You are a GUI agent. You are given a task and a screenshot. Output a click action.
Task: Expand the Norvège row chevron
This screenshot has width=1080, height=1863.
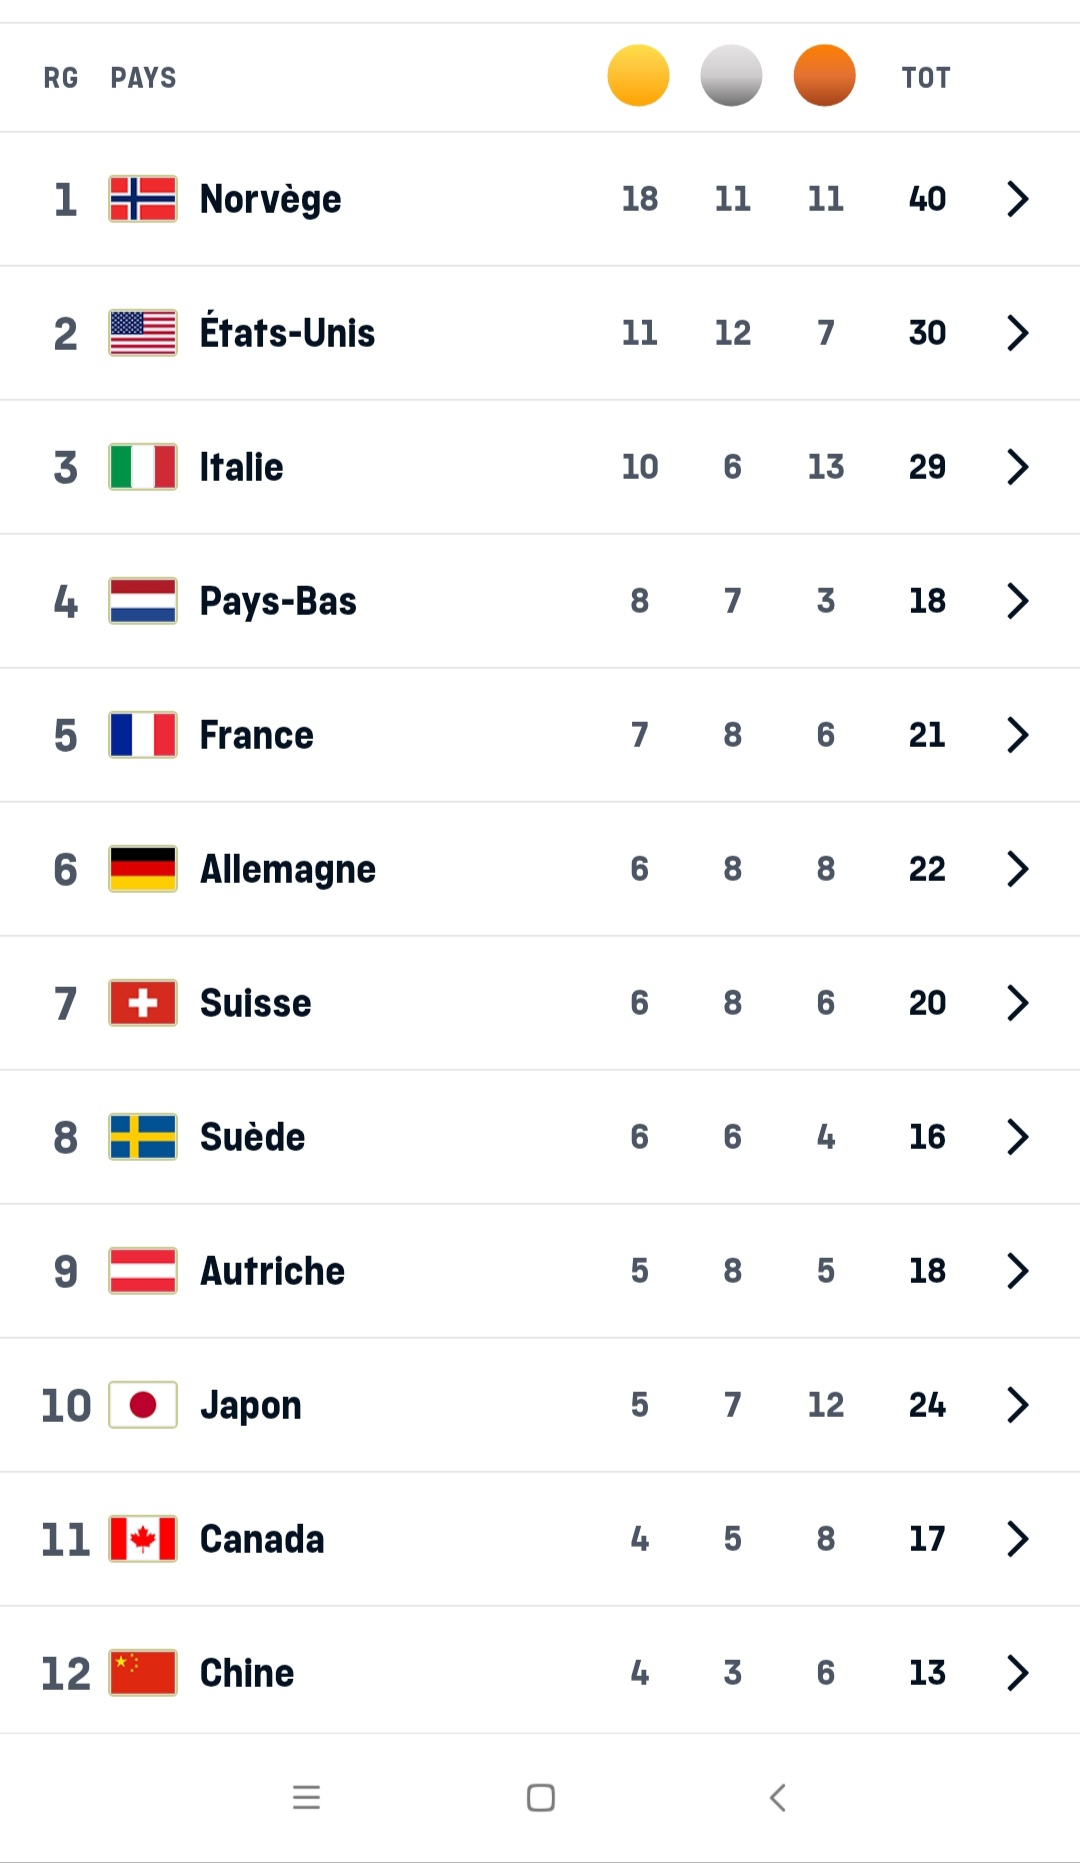pos(1017,199)
